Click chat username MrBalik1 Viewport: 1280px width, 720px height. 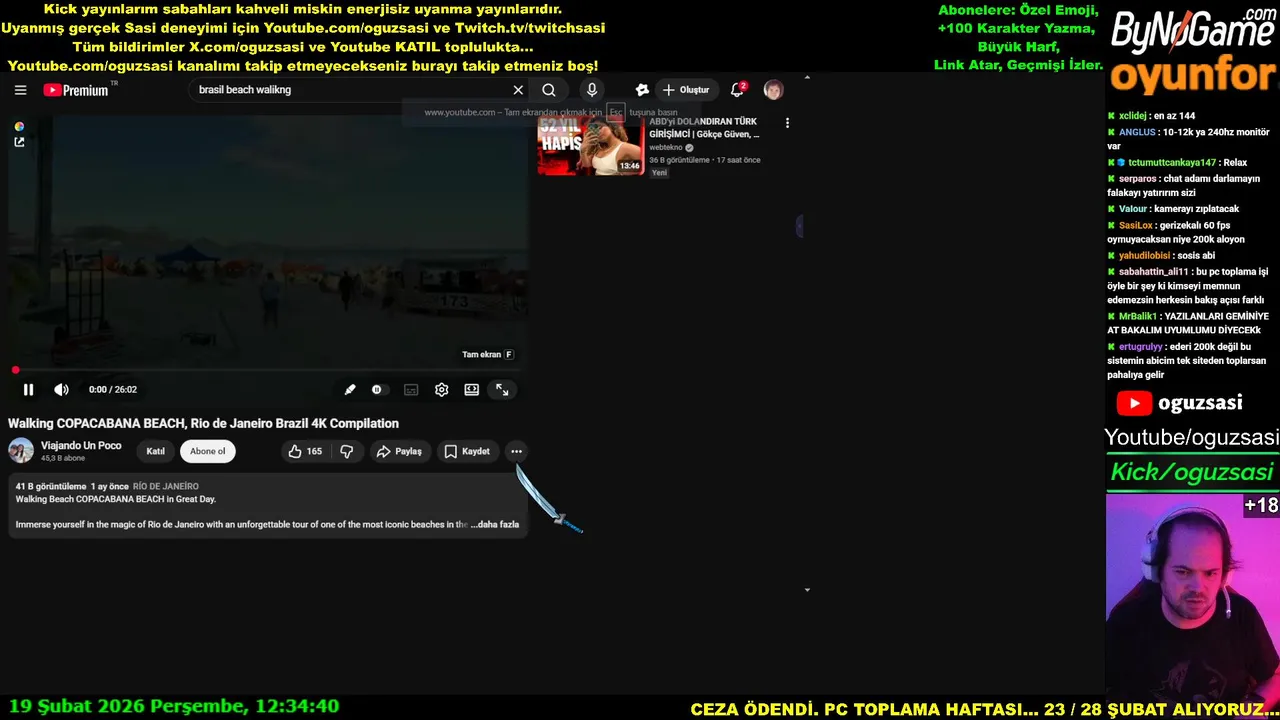tap(1138, 316)
